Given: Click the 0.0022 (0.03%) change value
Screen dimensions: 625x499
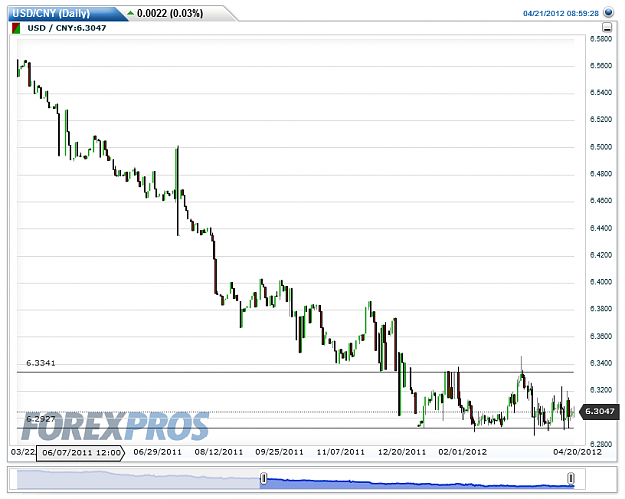Looking at the screenshot, I should pos(170,14).
